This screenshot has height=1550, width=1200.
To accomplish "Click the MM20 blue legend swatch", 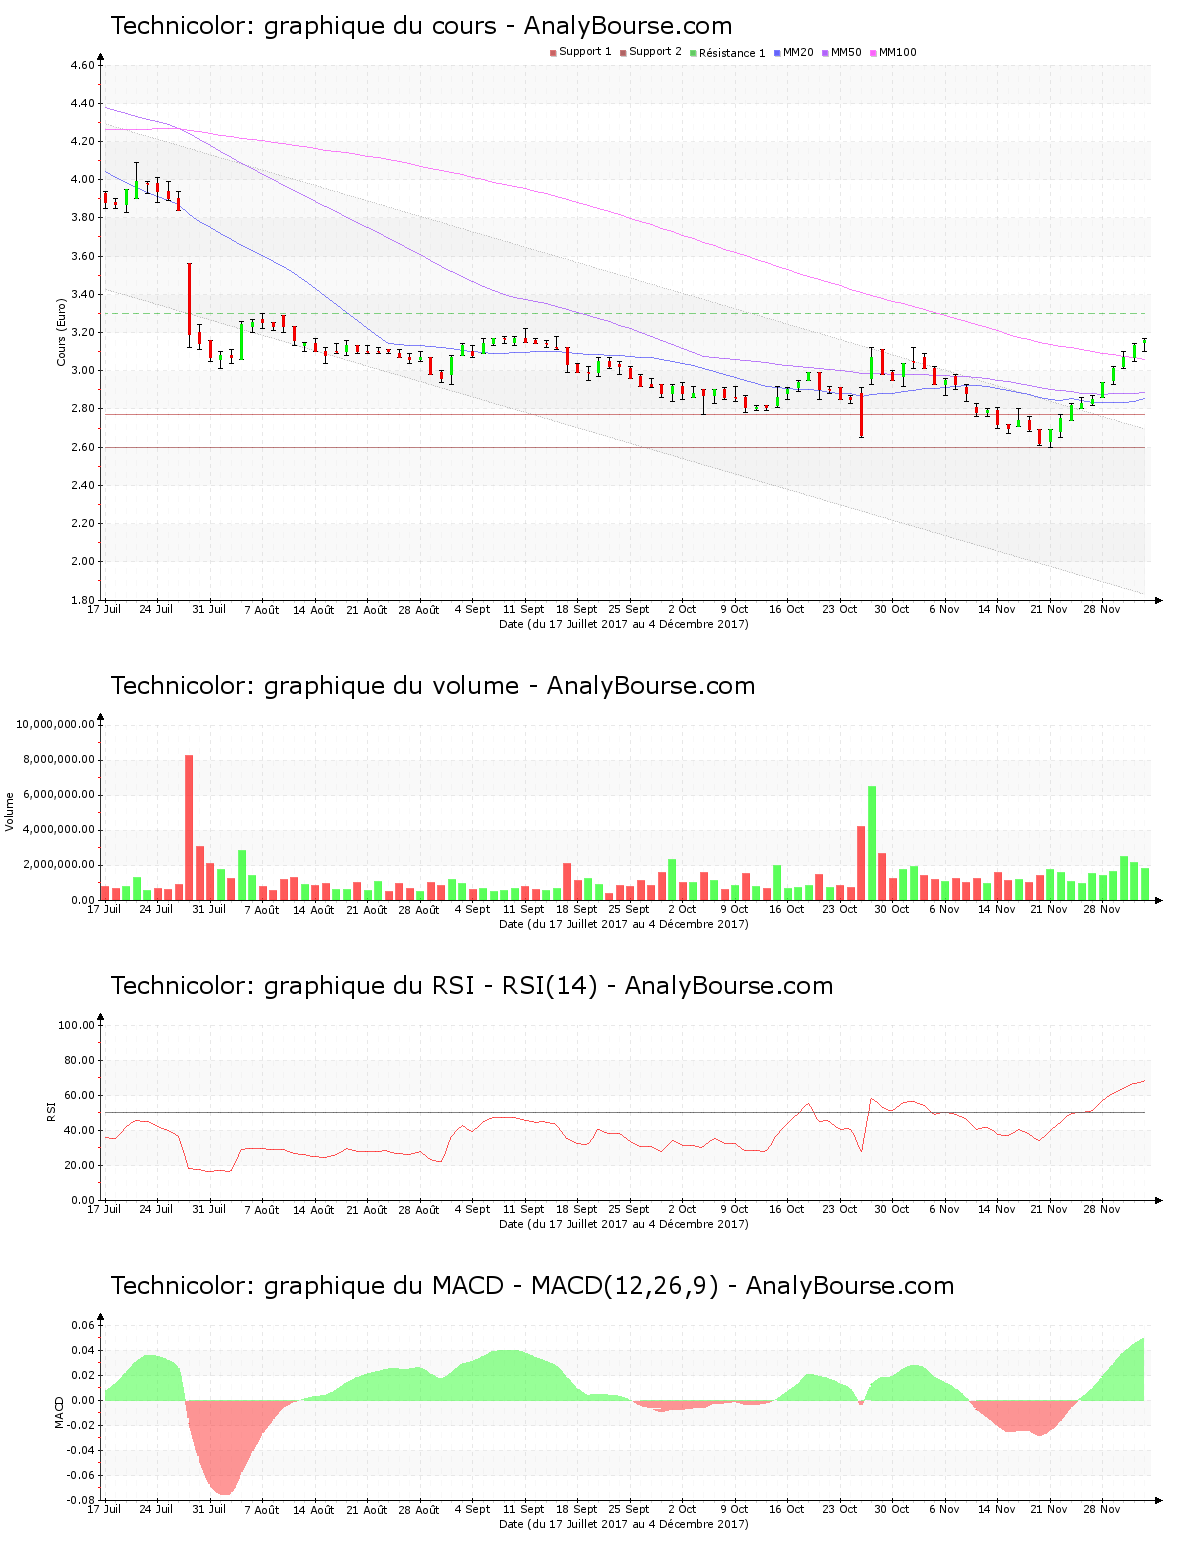I will pyautogui.click(x=777, y=52).
